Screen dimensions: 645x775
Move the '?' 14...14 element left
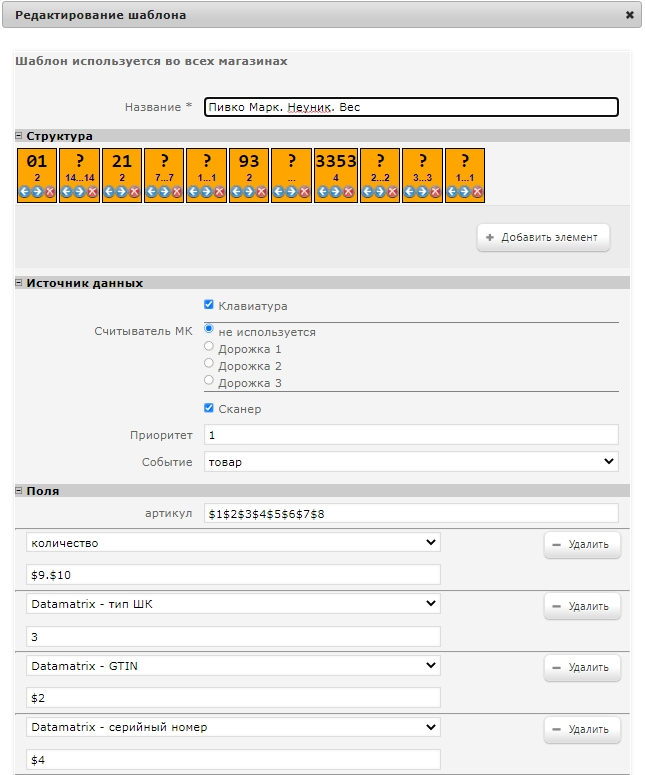pyautogui.click(x=67, y=192)
